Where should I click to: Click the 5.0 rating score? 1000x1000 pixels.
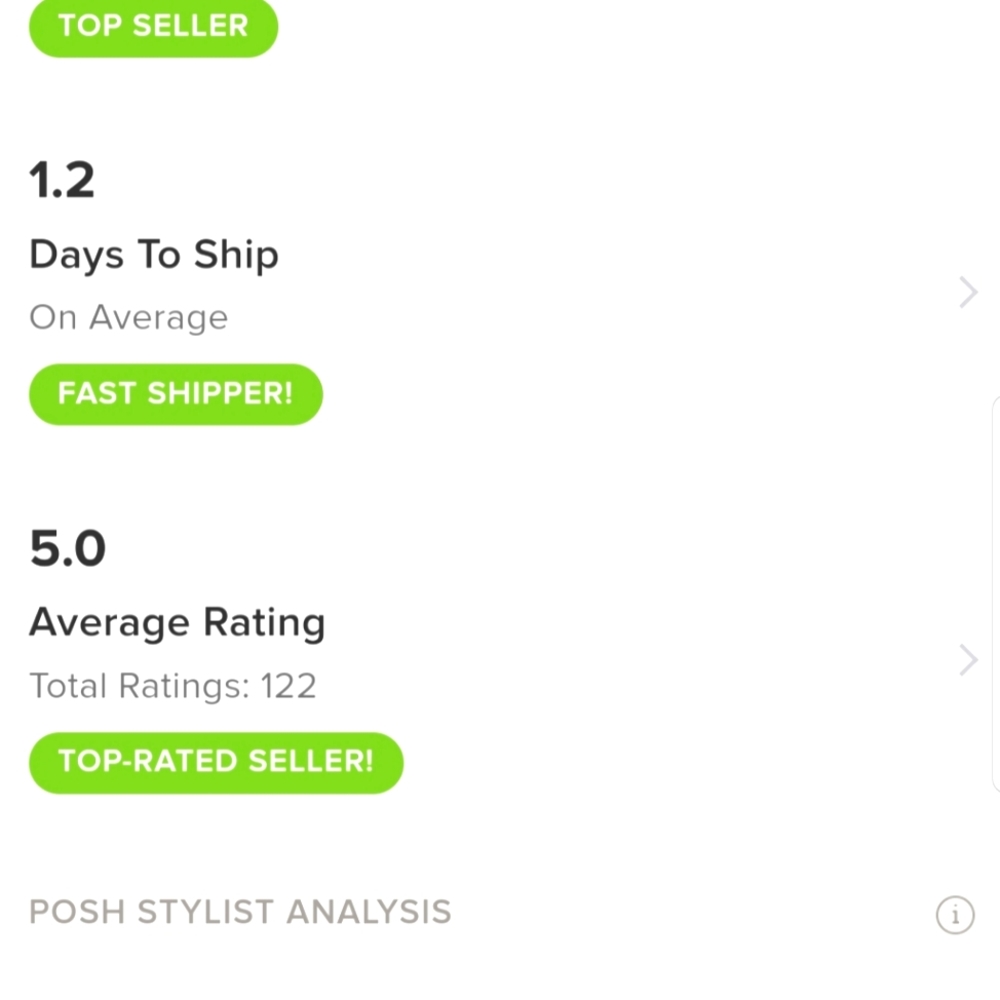click(x=67, y=548)
